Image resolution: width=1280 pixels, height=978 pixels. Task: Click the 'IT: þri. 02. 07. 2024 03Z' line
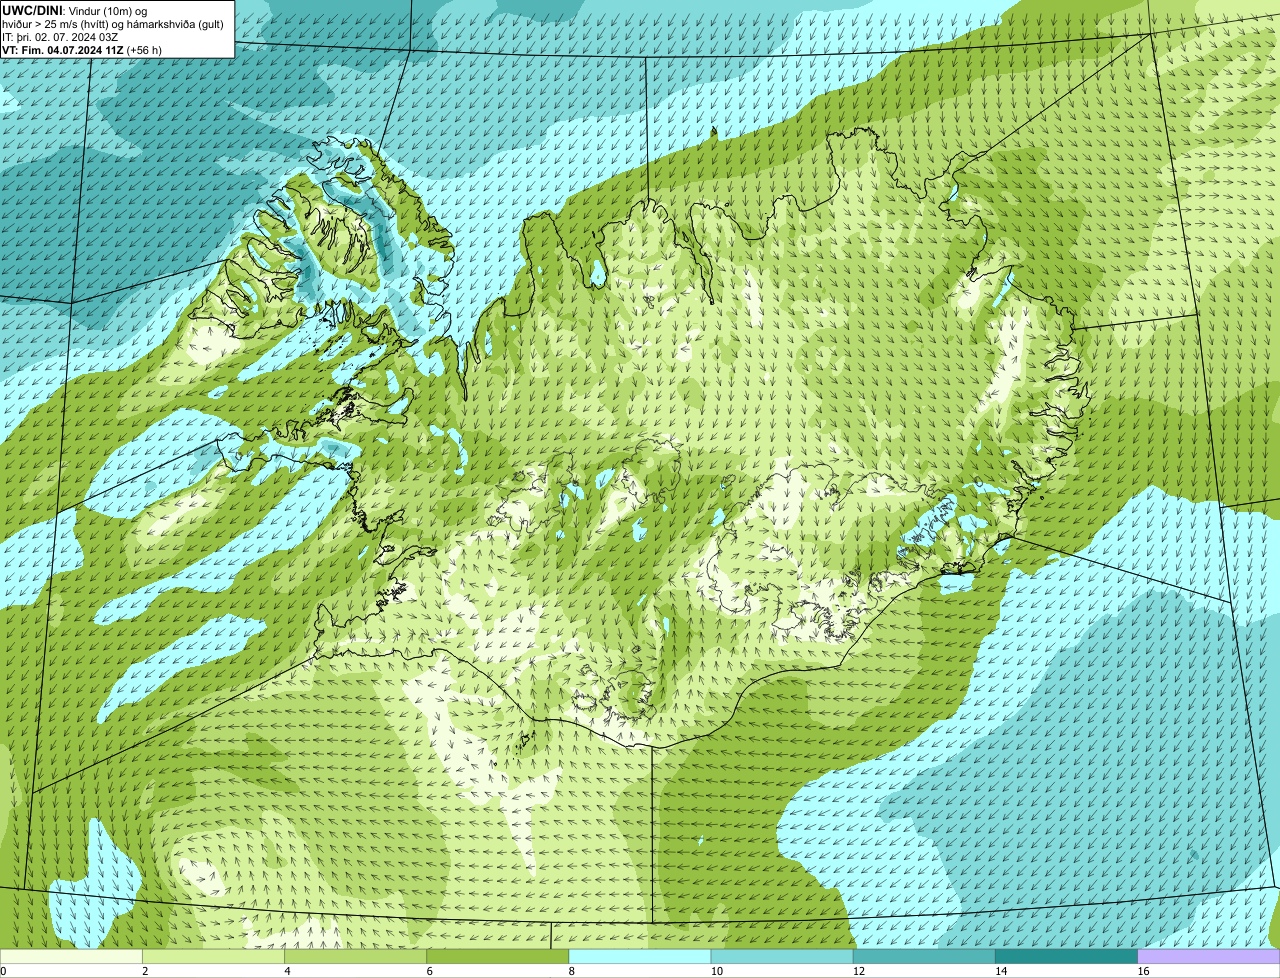click(60, 37)
